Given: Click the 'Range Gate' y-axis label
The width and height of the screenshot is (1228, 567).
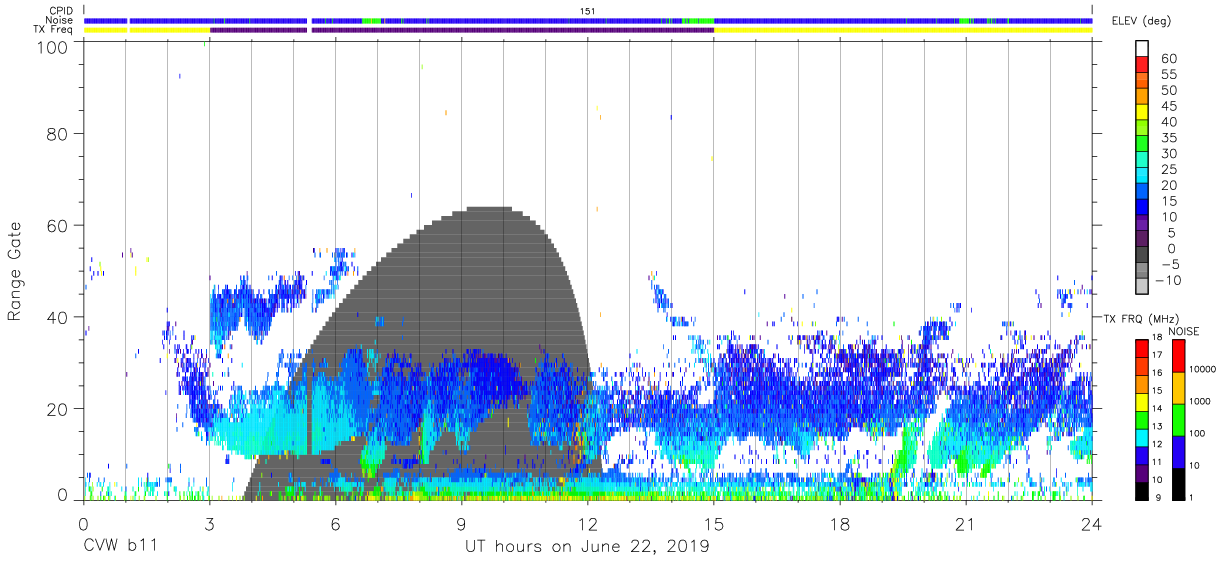Looking at the screenshot, I should click(x=15, y=272).
